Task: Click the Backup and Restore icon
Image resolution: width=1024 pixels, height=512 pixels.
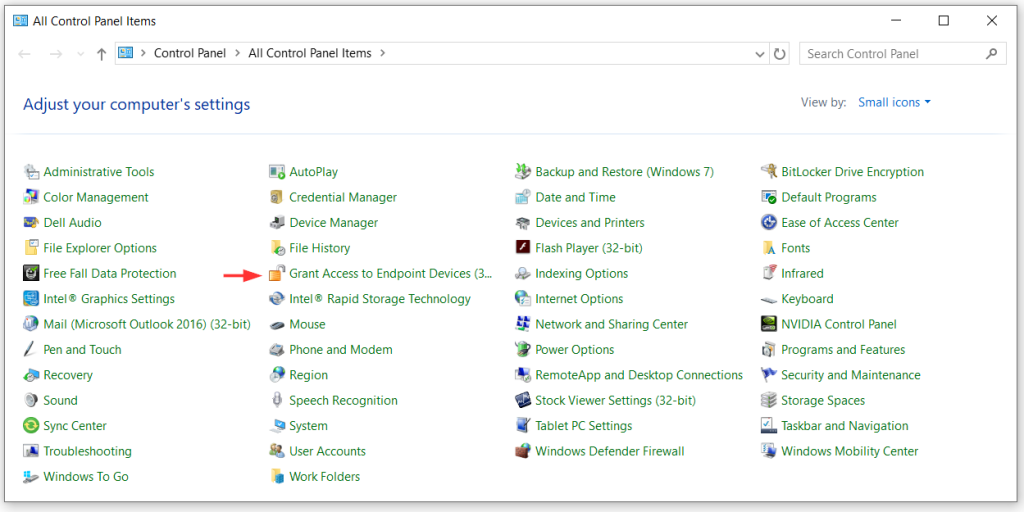Action: (x=522, y=172)
